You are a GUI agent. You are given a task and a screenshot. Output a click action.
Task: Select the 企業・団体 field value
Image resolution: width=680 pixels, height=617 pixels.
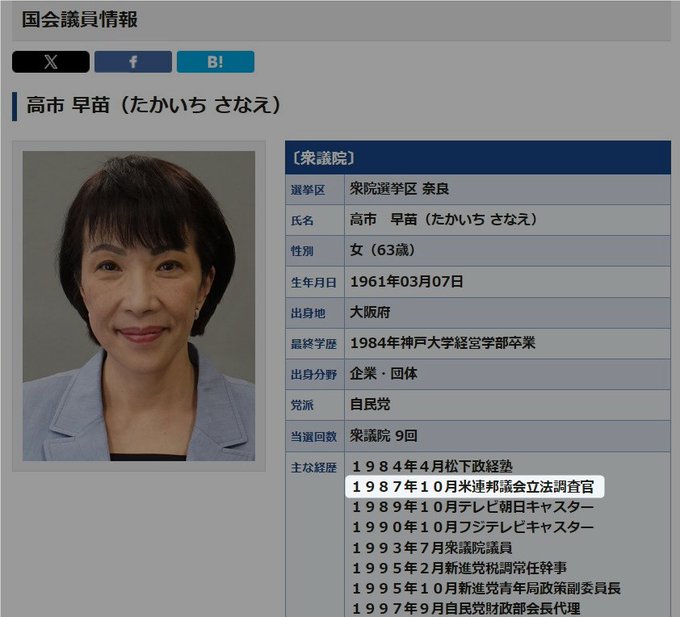(x=384, y=374)
